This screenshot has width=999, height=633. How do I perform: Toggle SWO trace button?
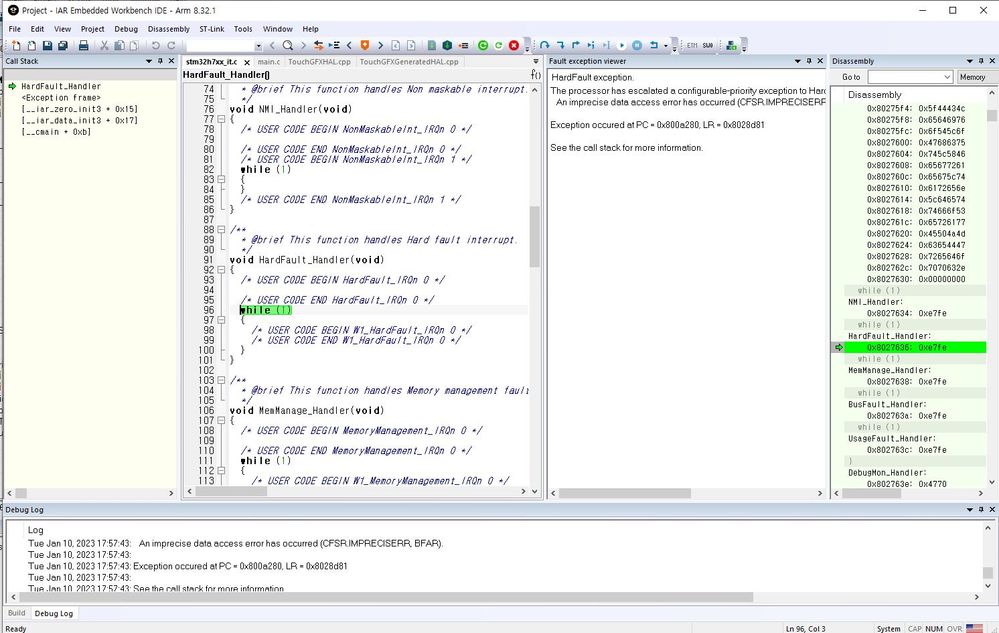[x=708, y=45]
